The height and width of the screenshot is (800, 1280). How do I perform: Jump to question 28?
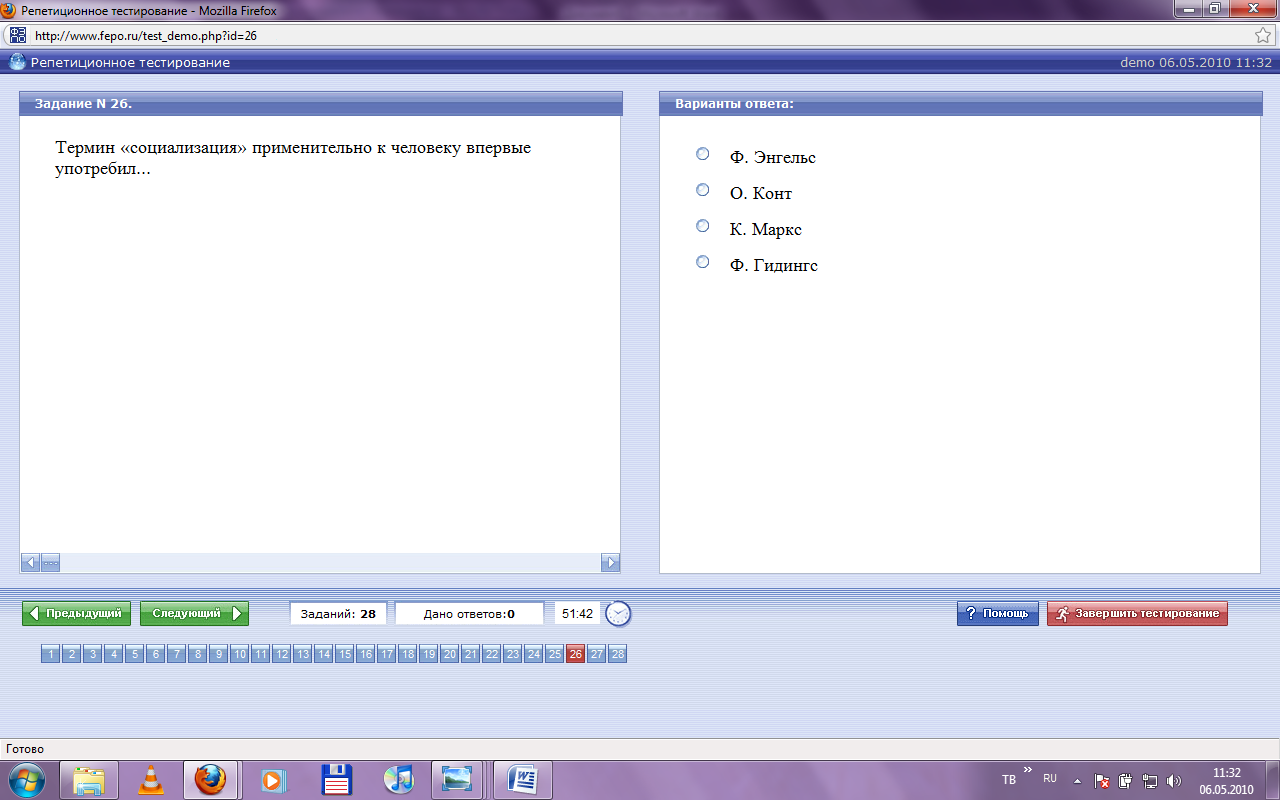click(617, 654)
